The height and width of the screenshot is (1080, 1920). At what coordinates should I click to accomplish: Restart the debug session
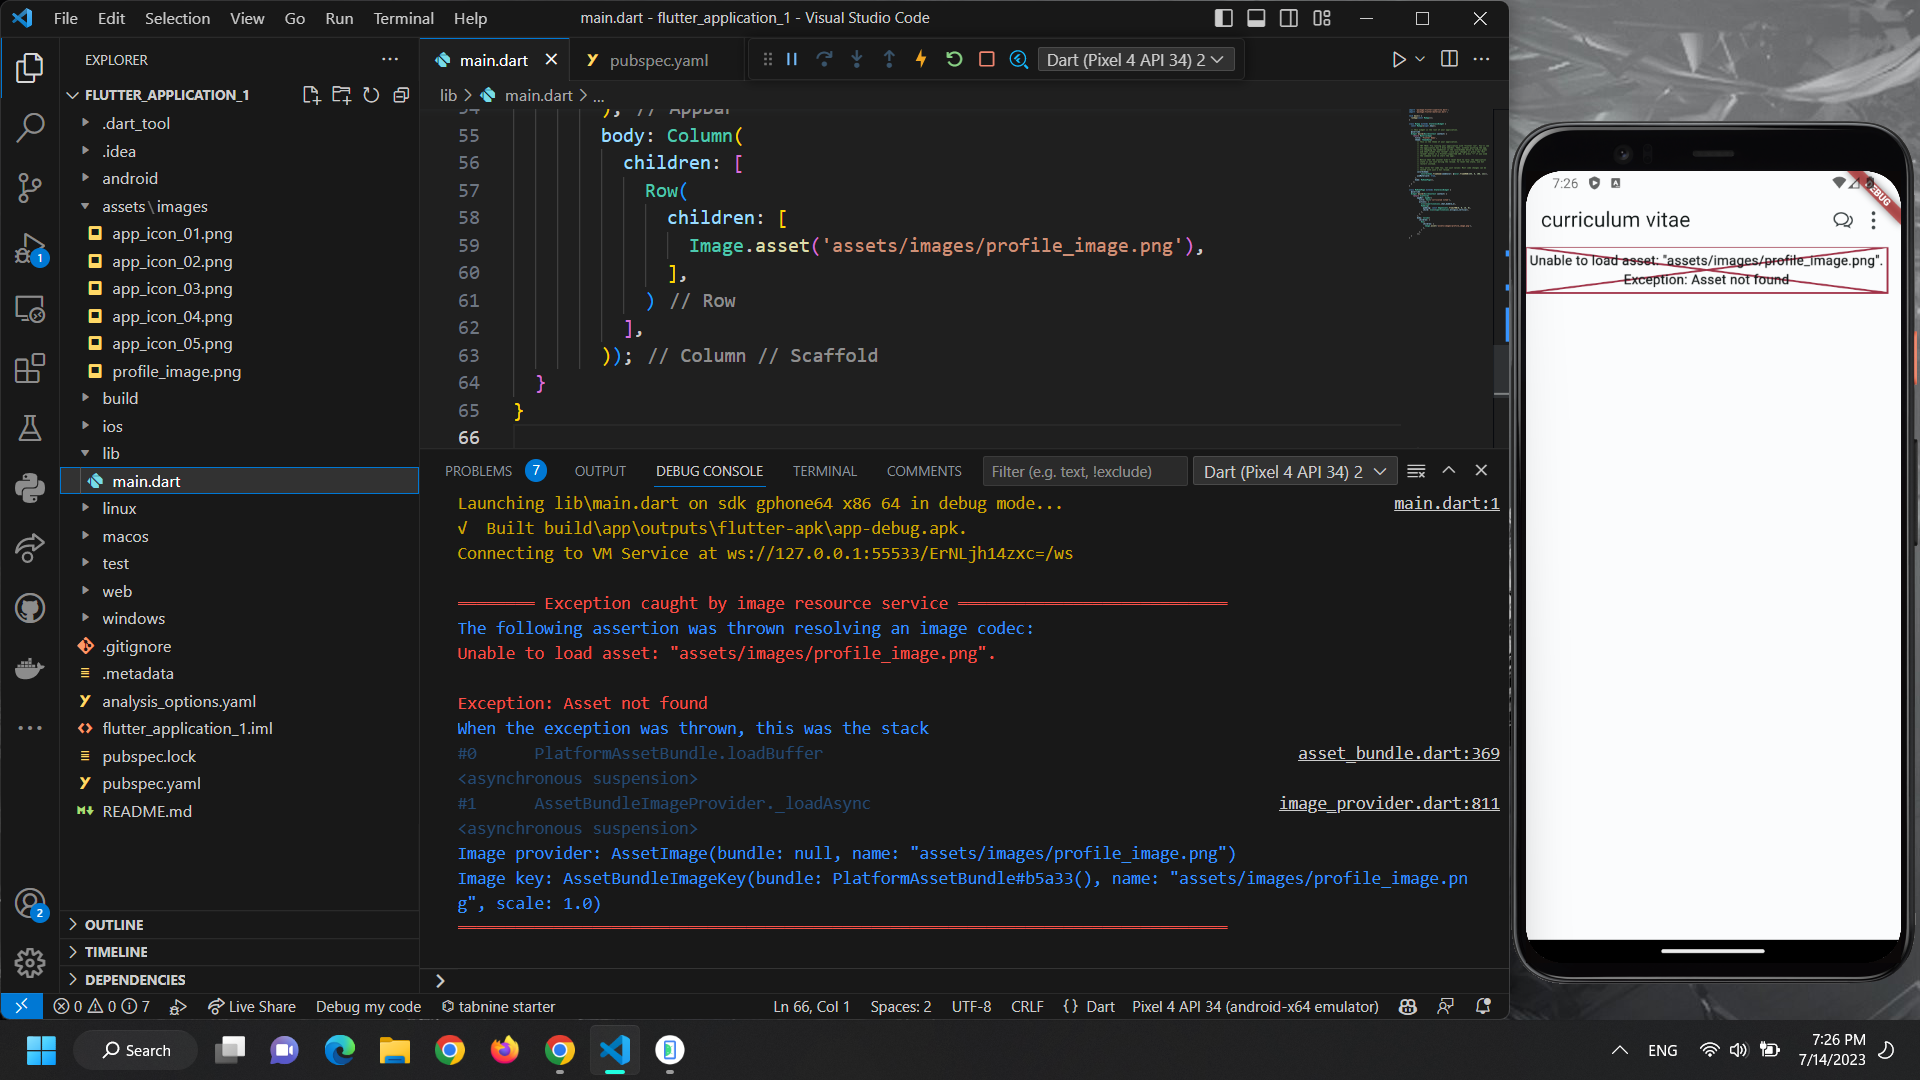click(x=954, y=60)
